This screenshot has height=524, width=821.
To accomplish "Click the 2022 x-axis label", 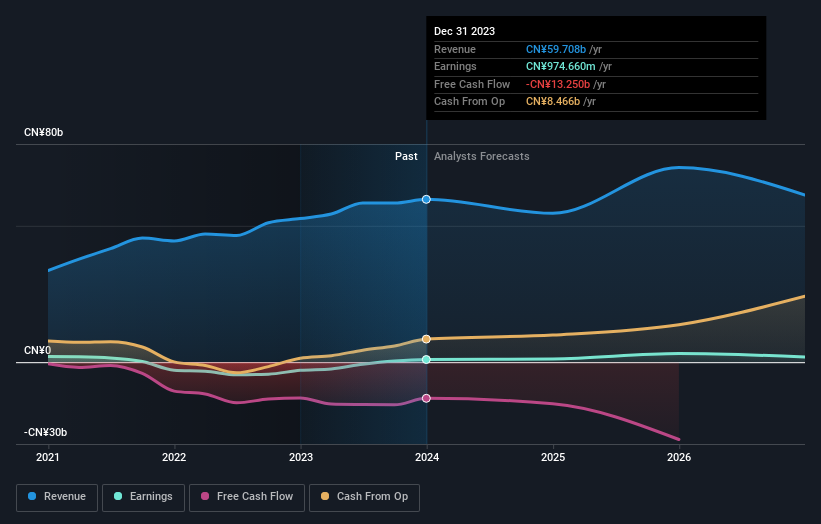I will pos(174,458).
